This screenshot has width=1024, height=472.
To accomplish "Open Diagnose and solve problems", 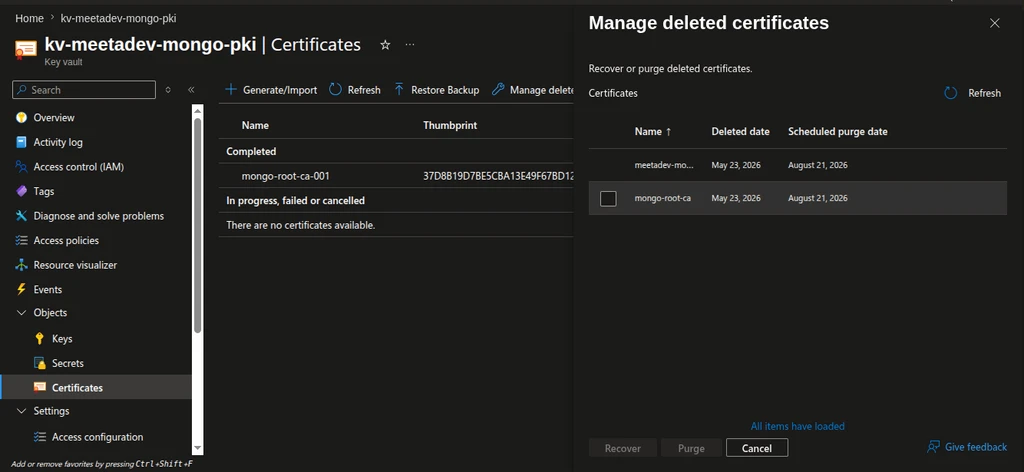I will pyautogui.click(x=97, y=216).
